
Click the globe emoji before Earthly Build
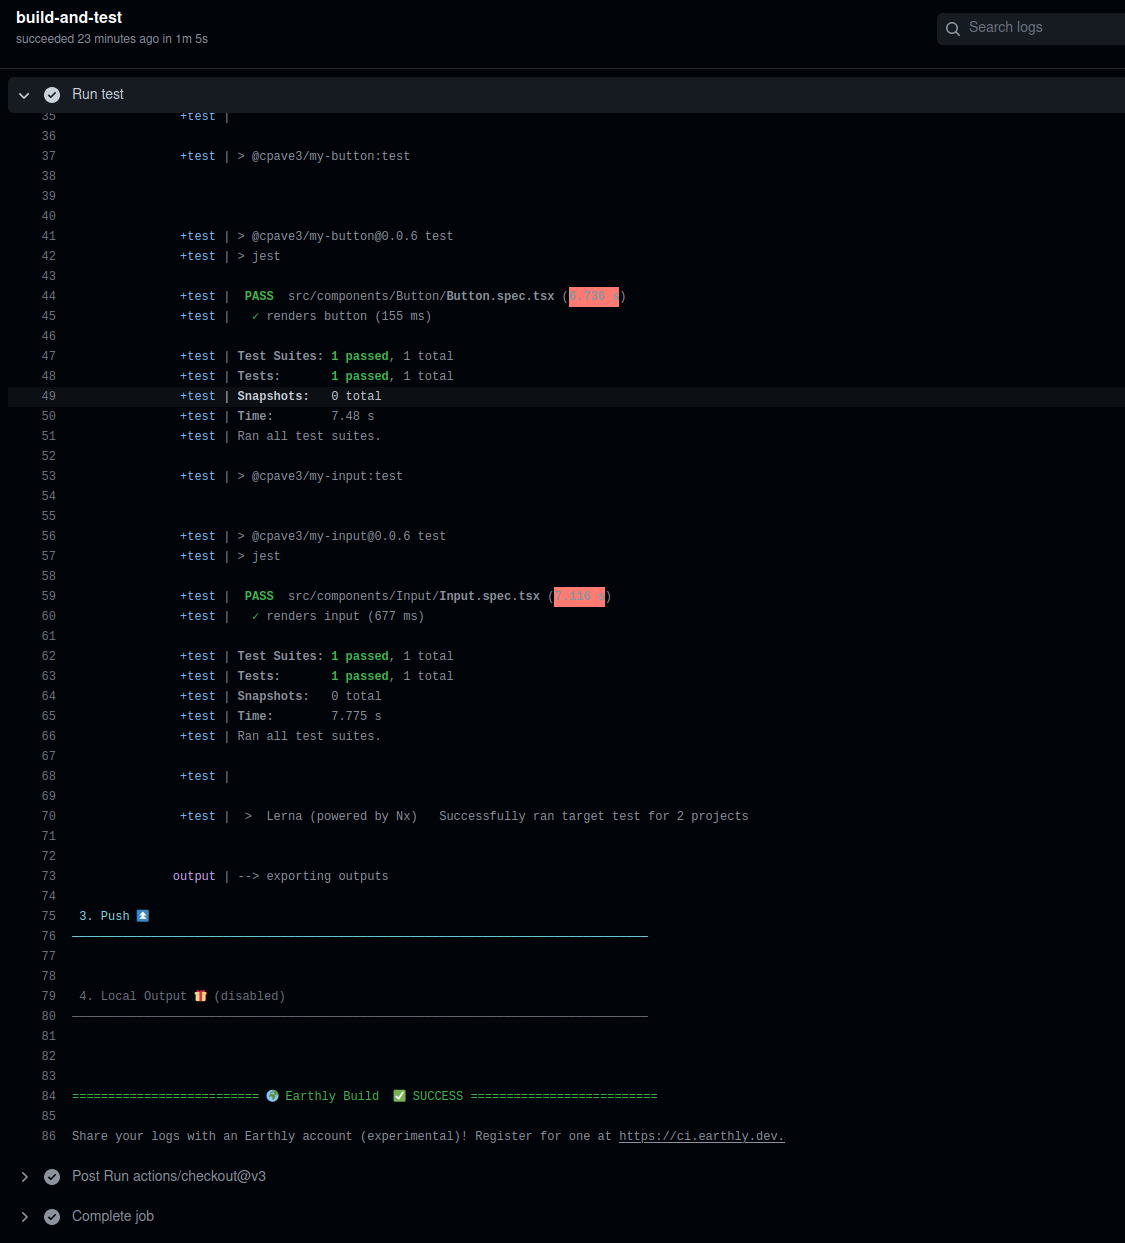point(273,1096)
